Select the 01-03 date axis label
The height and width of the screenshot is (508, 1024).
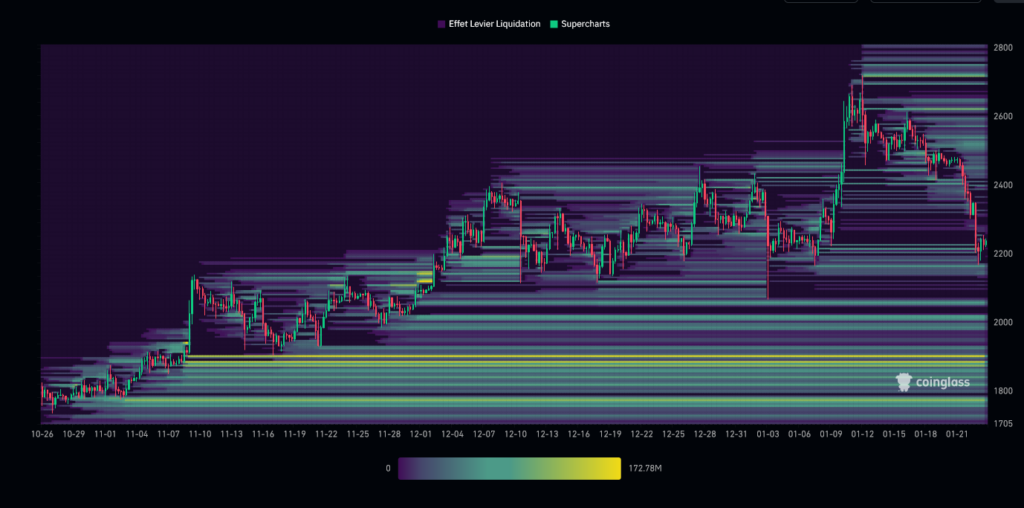click(768, 434)
